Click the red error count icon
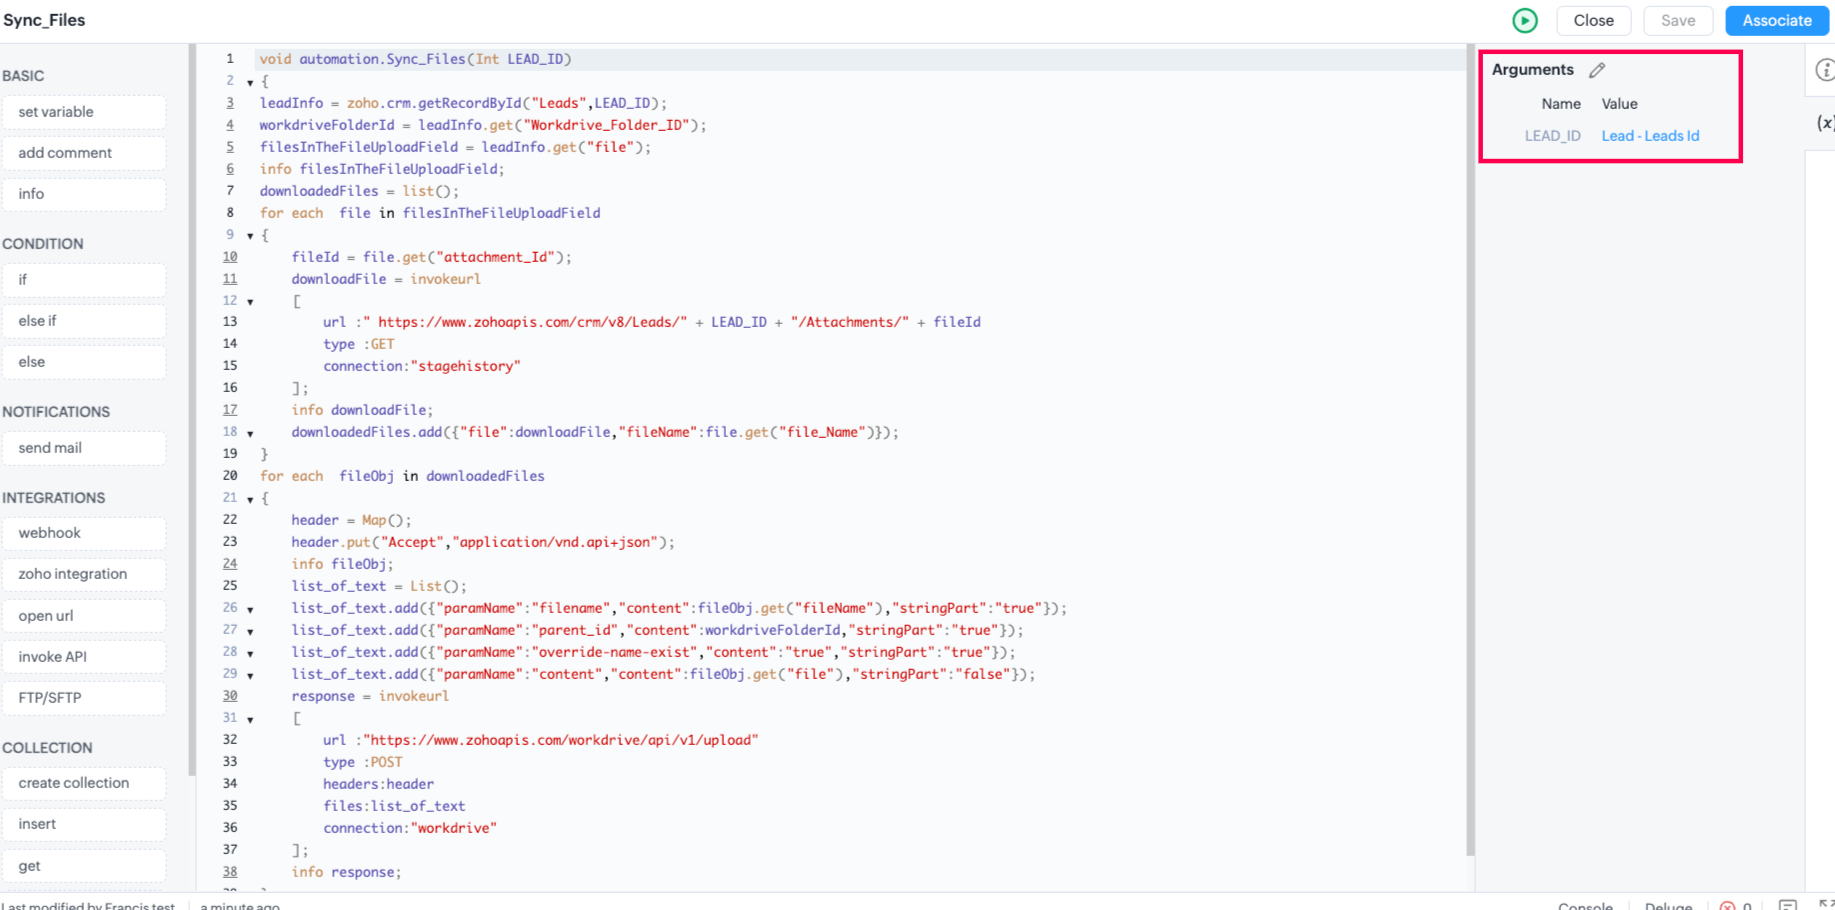The image size is (1835, 910). 1727,905
